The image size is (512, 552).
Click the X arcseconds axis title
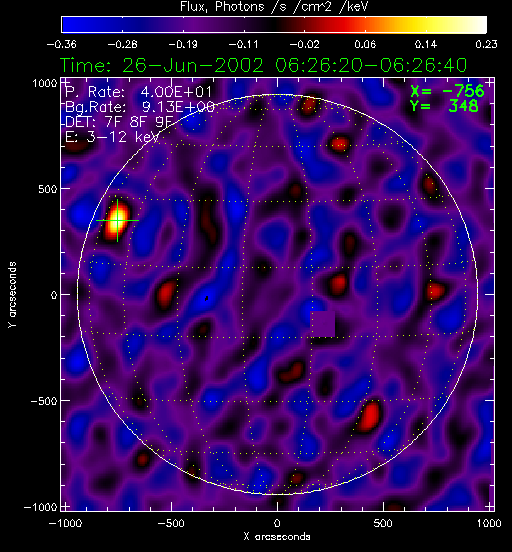coord(277,537)
